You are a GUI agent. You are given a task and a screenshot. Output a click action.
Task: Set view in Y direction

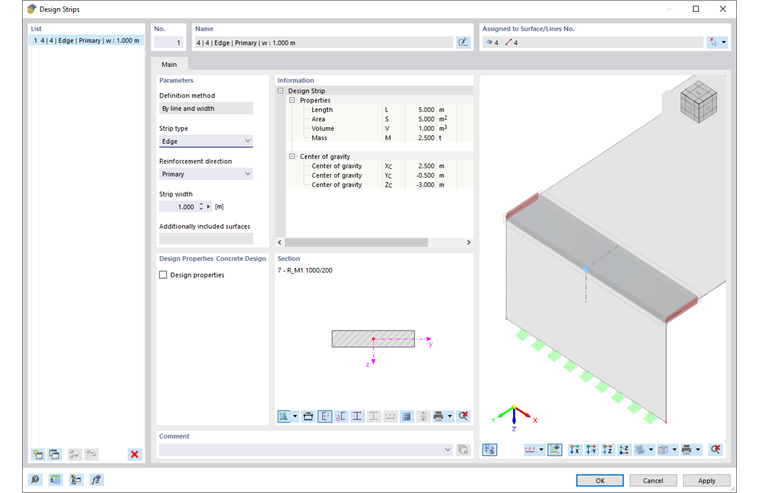(x=591, y=449)
